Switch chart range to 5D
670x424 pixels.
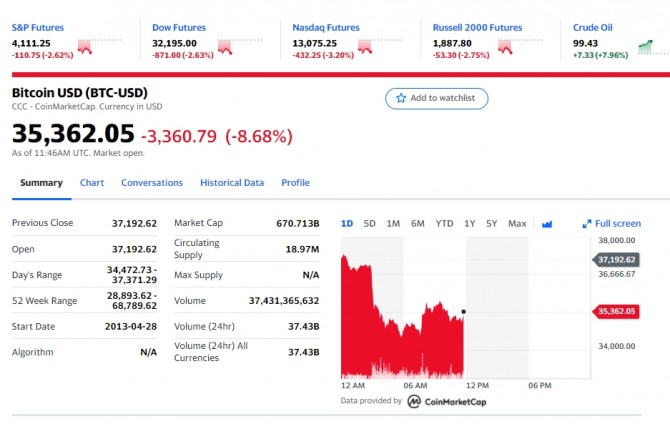[x=370, y=224]
